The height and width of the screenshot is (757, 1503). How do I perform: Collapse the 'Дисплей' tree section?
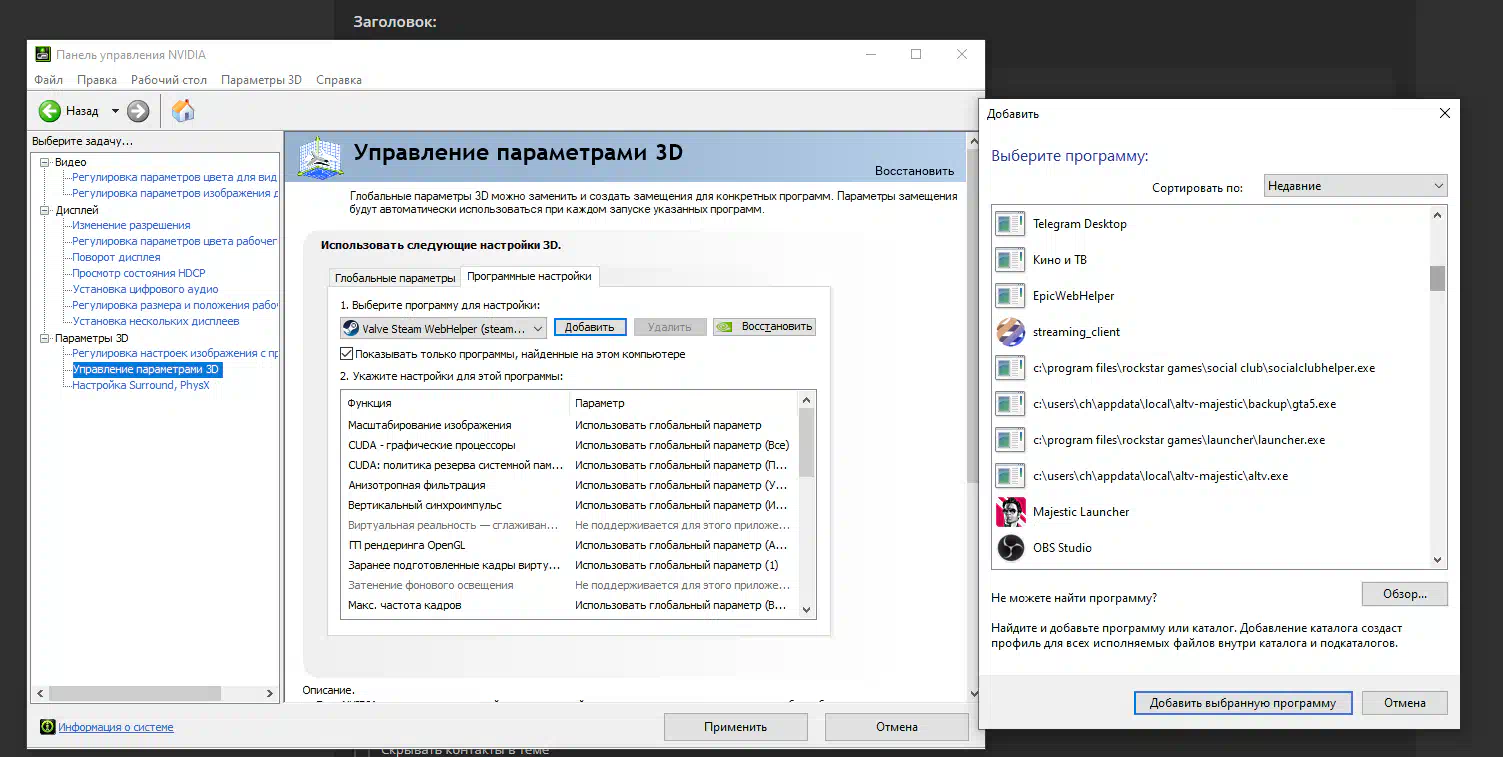point(45,211)
